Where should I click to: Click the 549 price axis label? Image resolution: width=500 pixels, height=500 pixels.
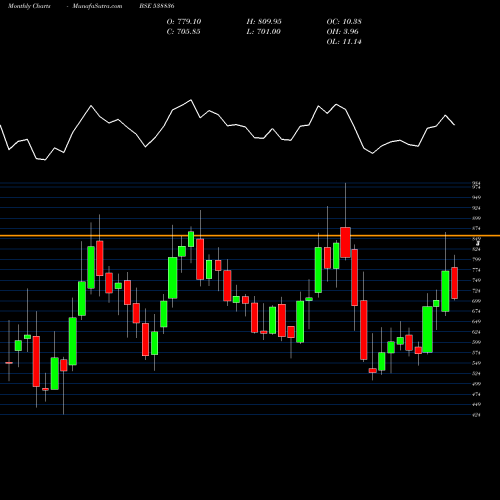pos(477,363)
